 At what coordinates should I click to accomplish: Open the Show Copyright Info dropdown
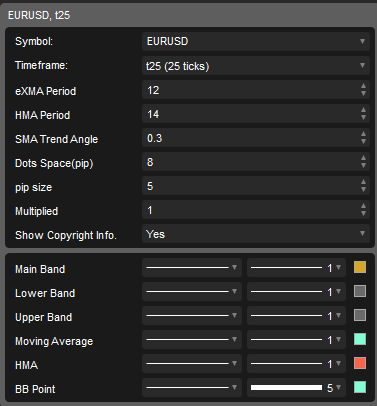[256, 234]
